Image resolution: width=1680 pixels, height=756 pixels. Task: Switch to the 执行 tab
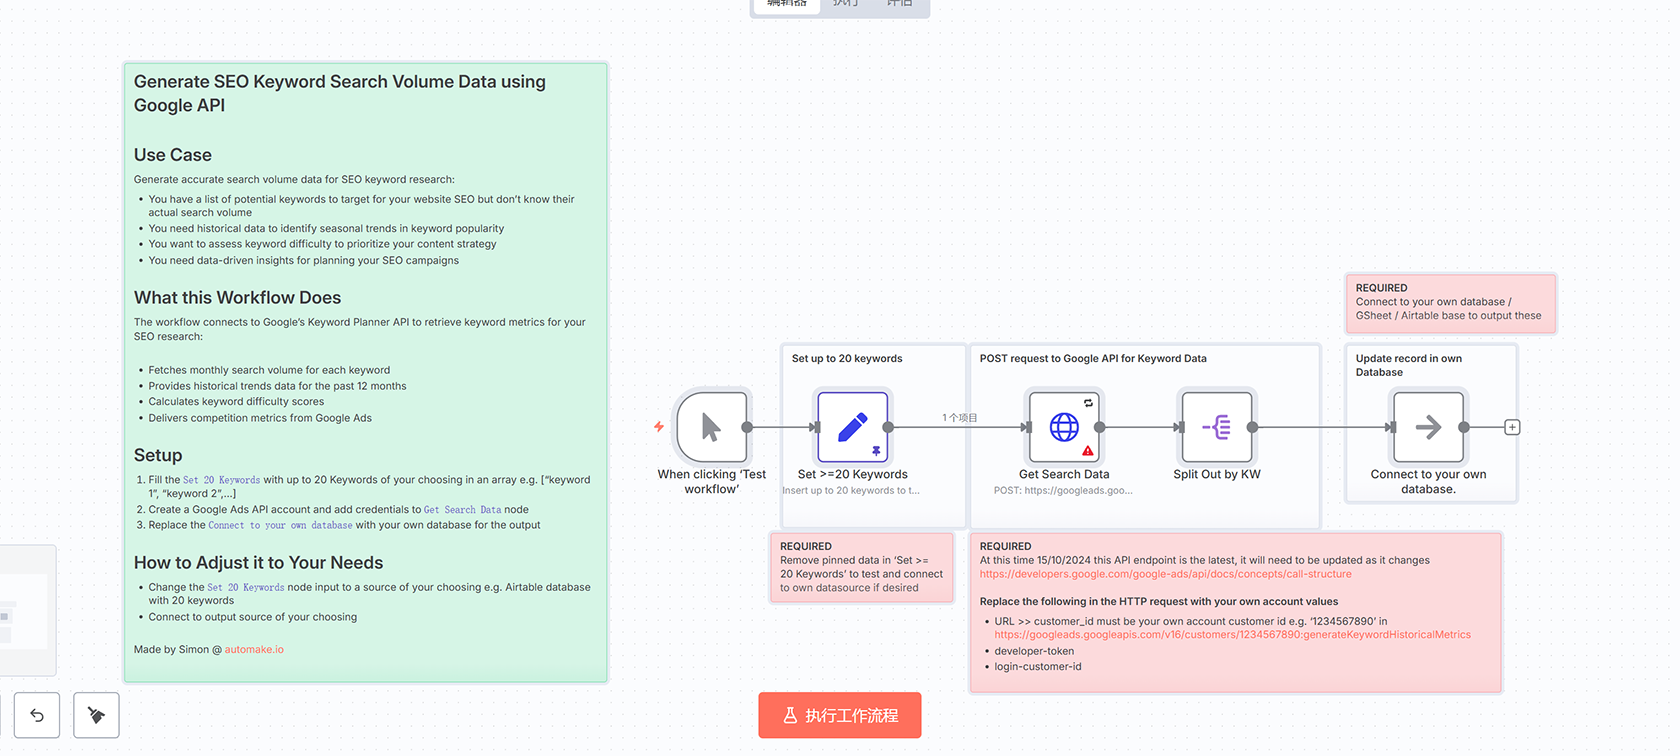click(846, 4)
